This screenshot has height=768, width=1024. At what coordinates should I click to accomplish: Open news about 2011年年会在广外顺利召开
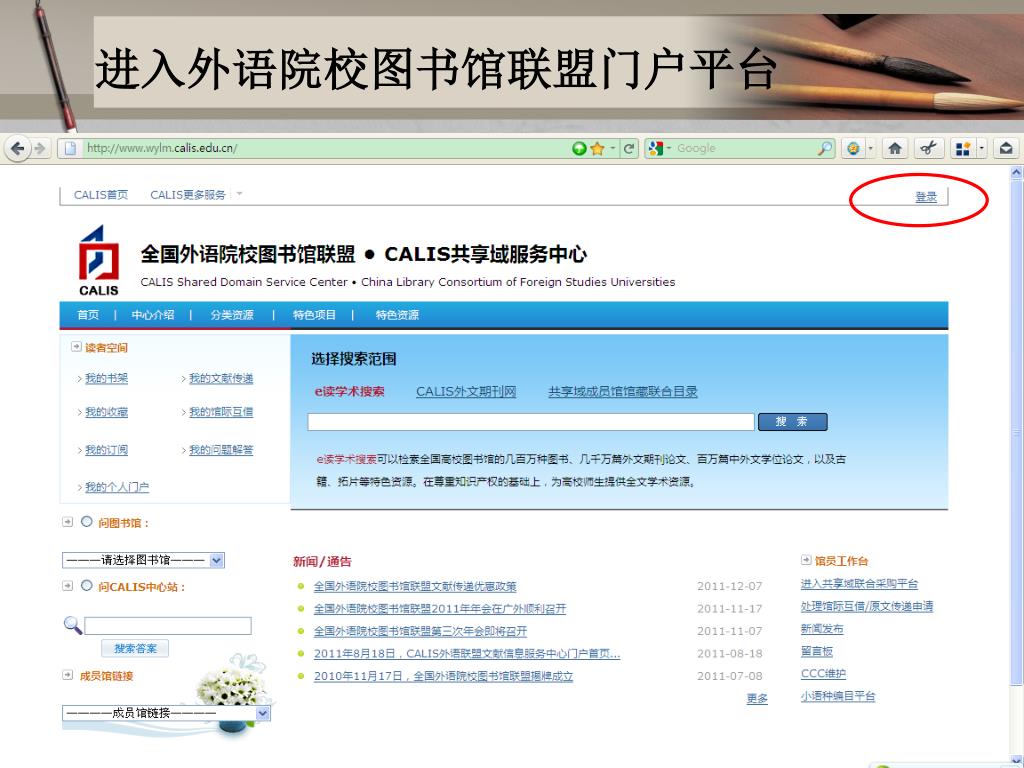[440, 609]
